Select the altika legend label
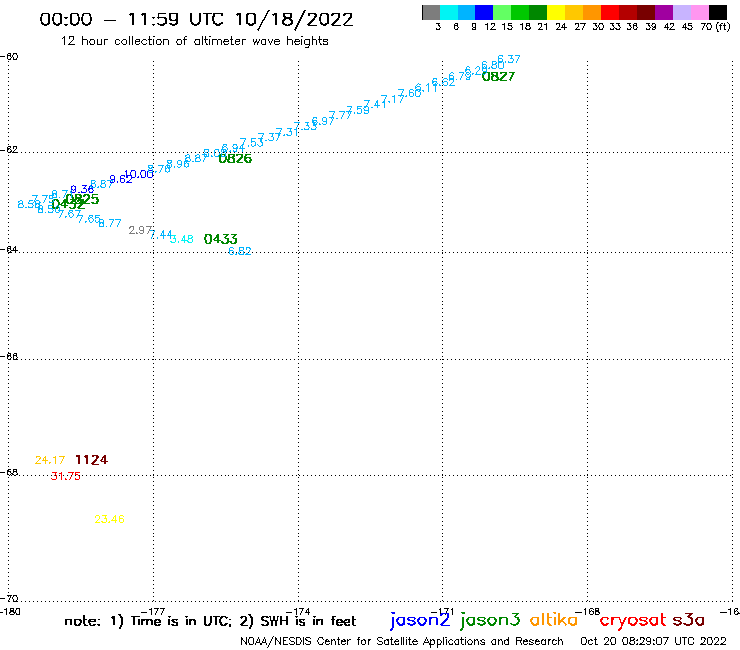This screenshot has height=650, width=740. (554, 619)
